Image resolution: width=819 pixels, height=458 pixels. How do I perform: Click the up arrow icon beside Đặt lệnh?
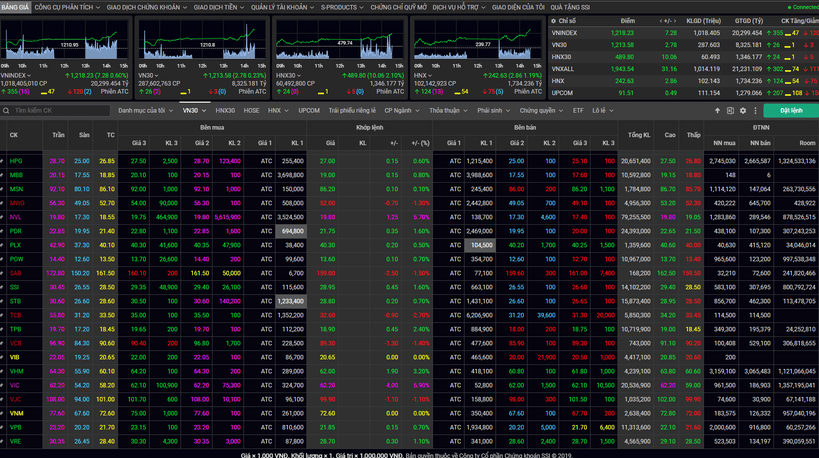tap(717, 111)
